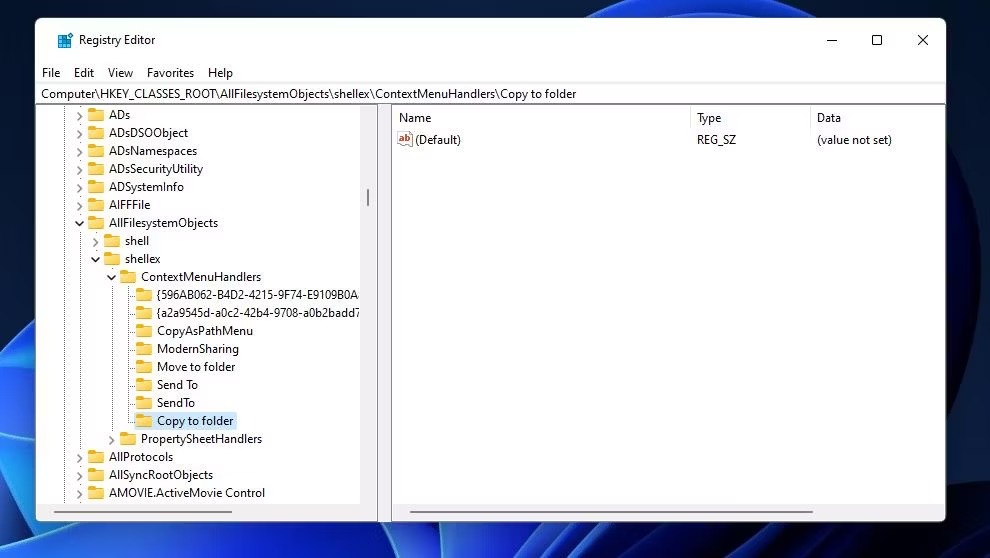Click the AllProtocols folder icon
The height and width of the screenshot is (558, 990).
coord(96,456)
